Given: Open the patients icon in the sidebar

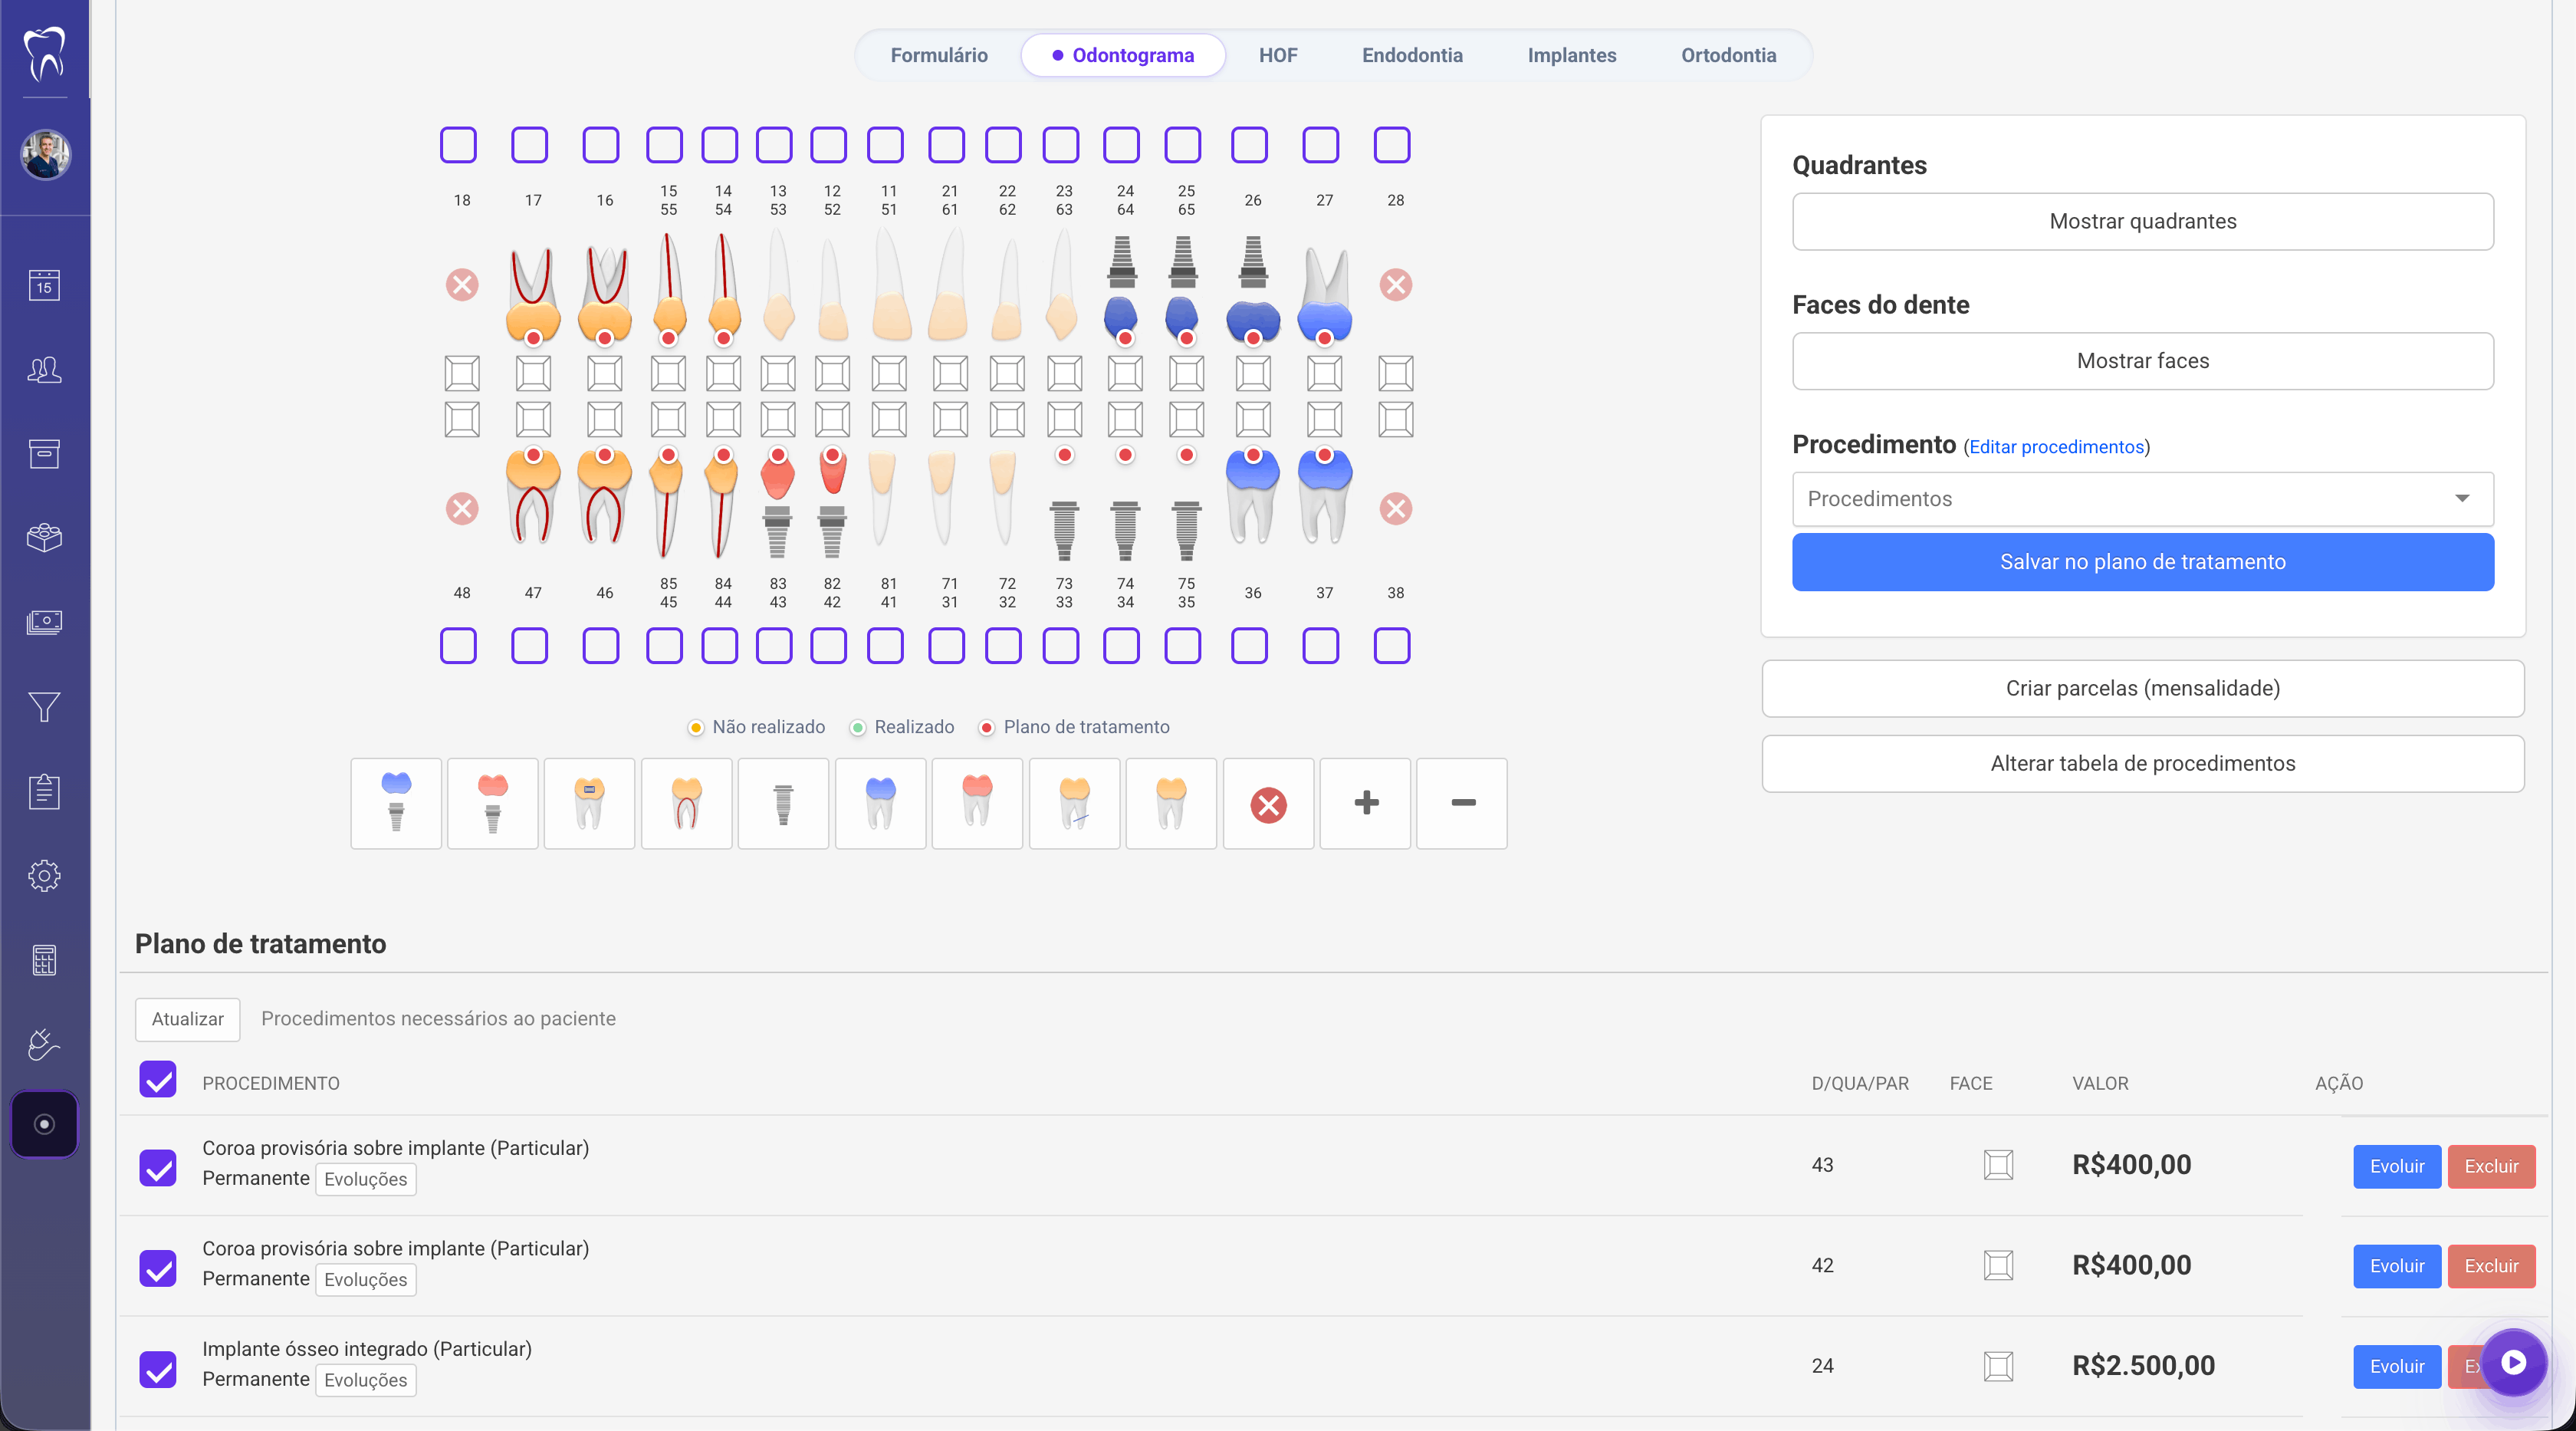Looking at the screenshot, I should click(44, 370).
